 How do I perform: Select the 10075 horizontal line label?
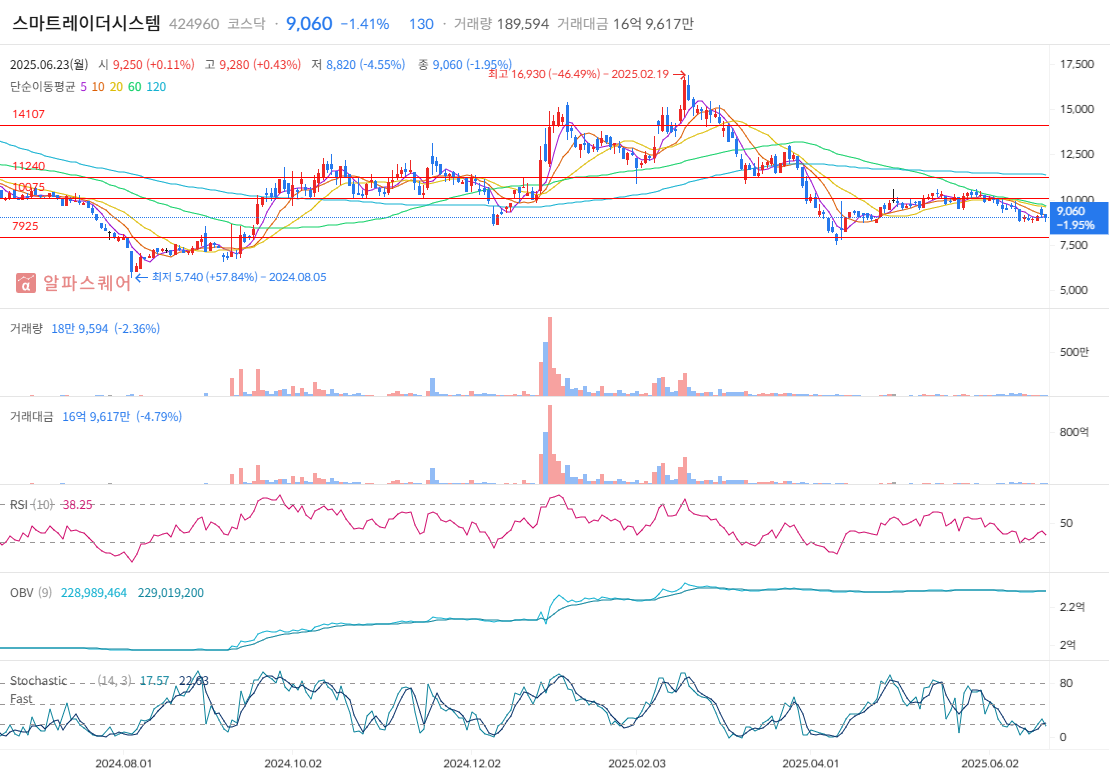pos(28,188)
